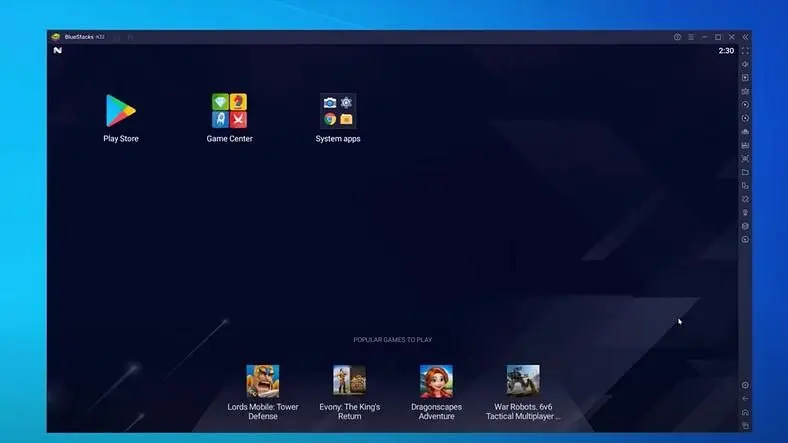Click the lock cursor icon in sidebar
The height and width of the screenshot is (443, 788).
click(745, 78)
